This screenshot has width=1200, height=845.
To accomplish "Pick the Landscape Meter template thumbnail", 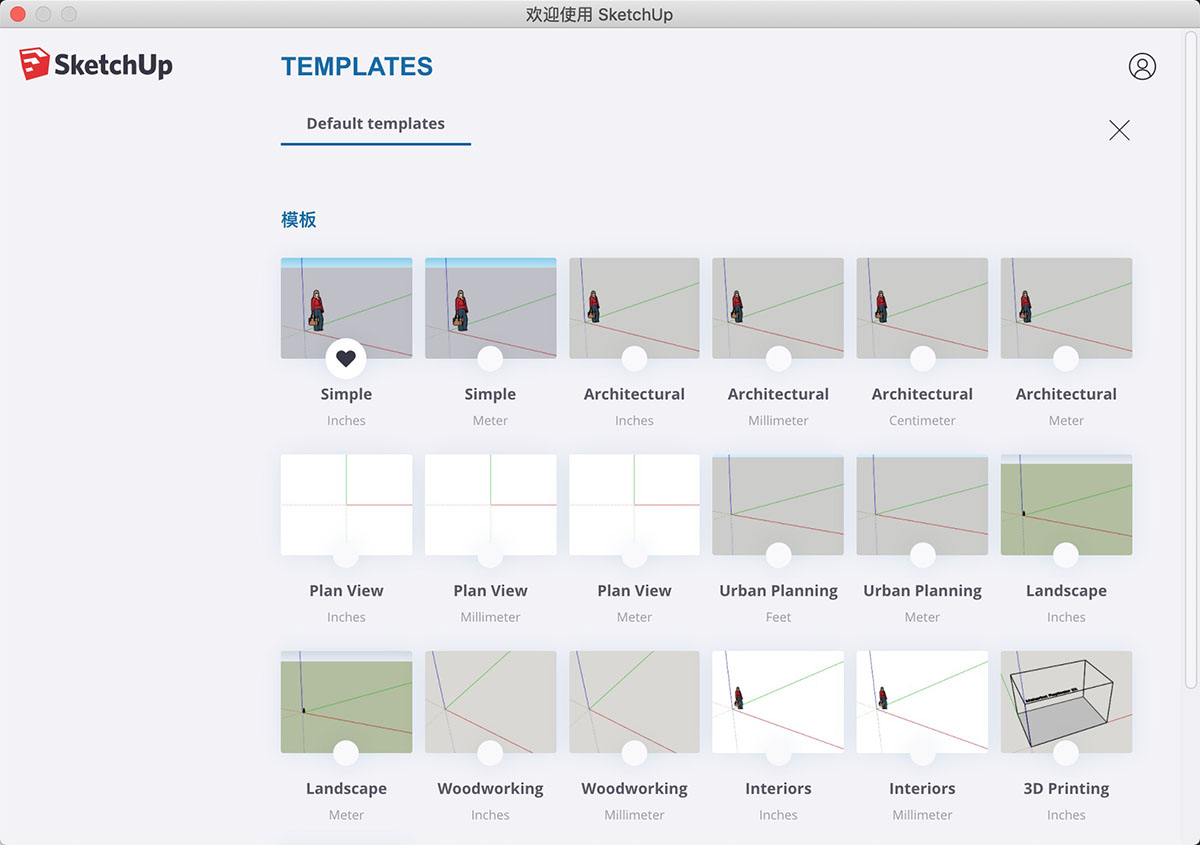I will click(346, 700).
